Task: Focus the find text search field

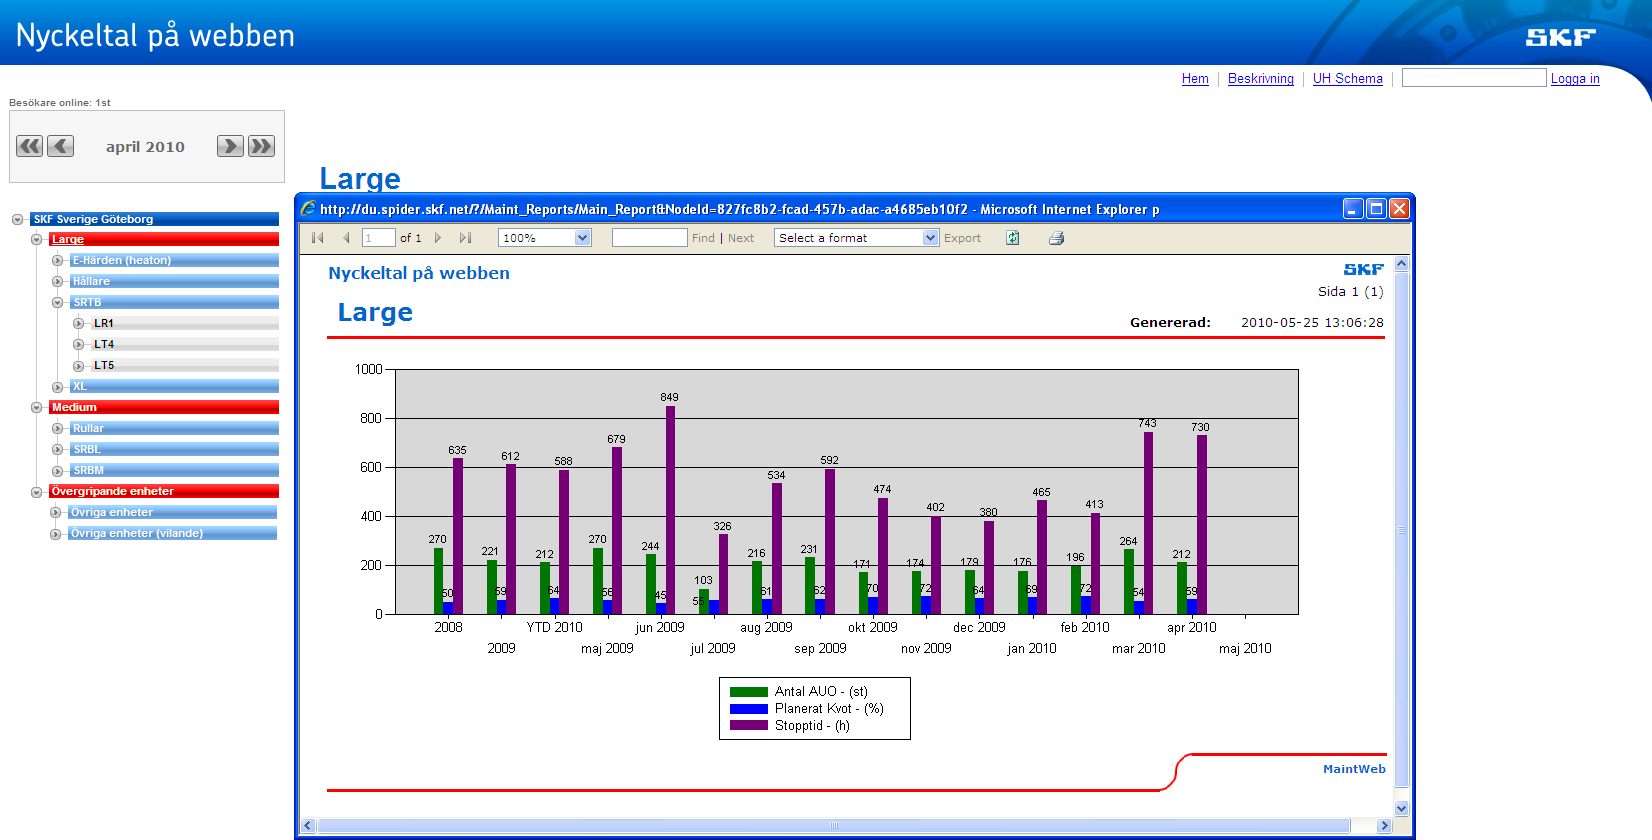Action: 649,238
